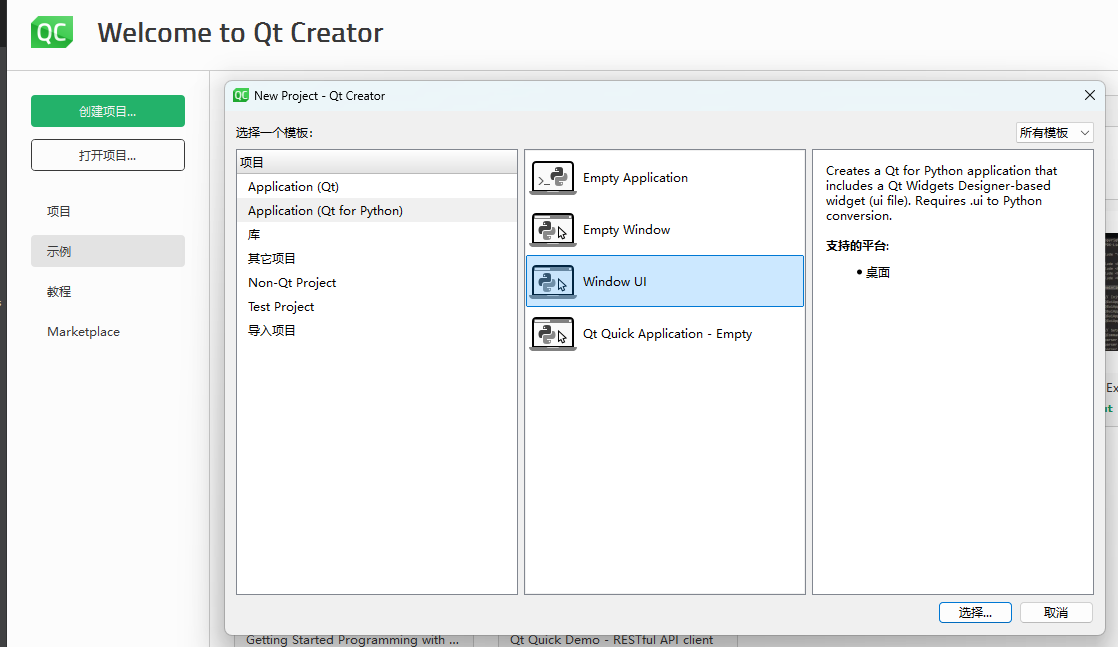Open the 所有模板 template filter dropdown
1118x647 pixels.
coord(1055,133)
